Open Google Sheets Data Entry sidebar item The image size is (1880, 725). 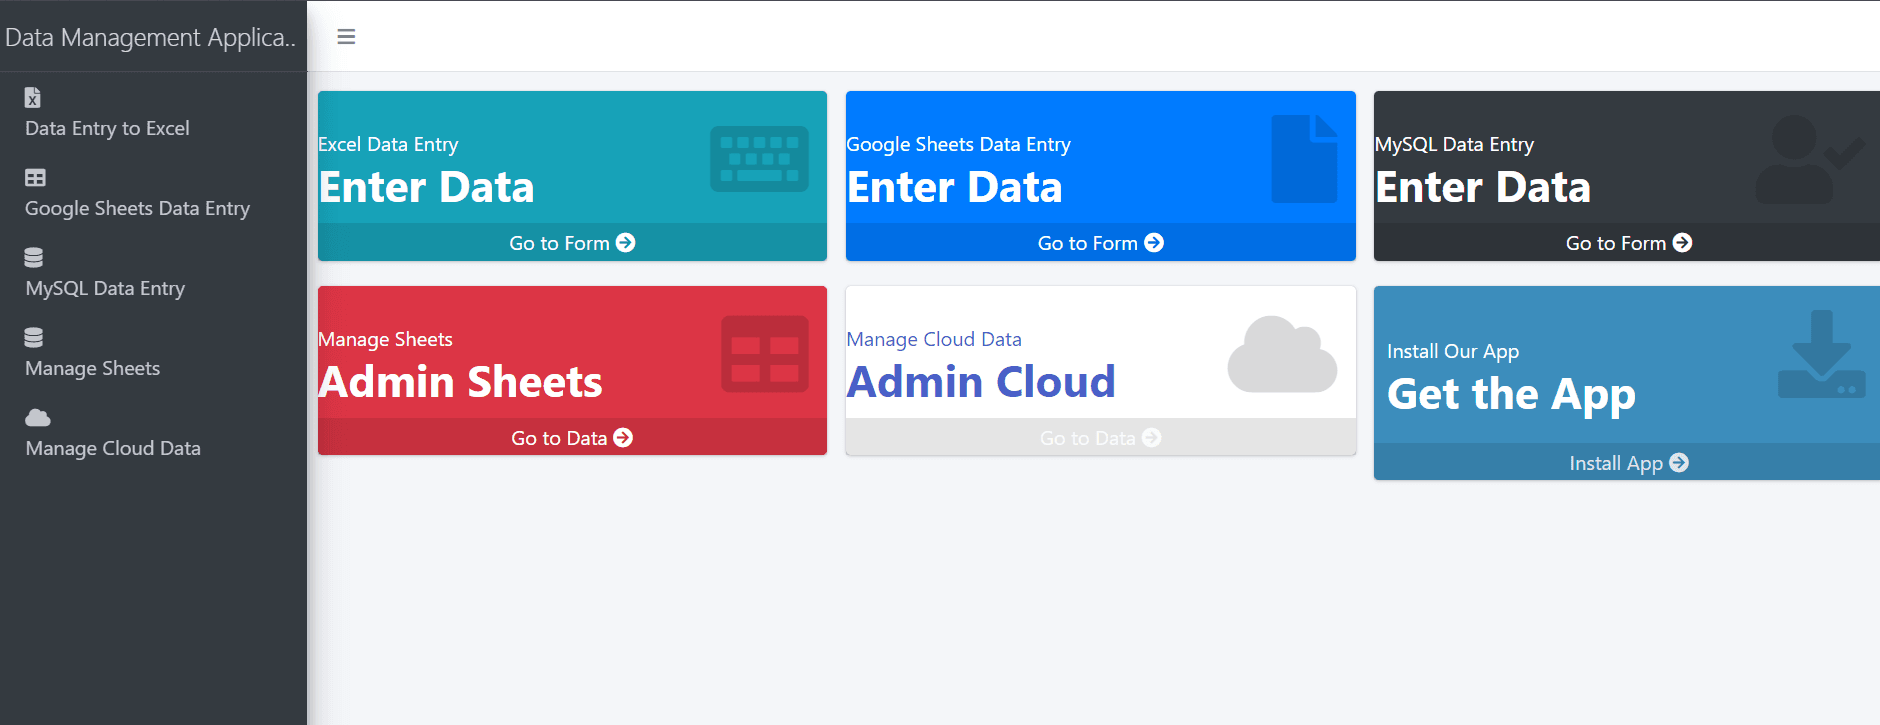point(137,208)
